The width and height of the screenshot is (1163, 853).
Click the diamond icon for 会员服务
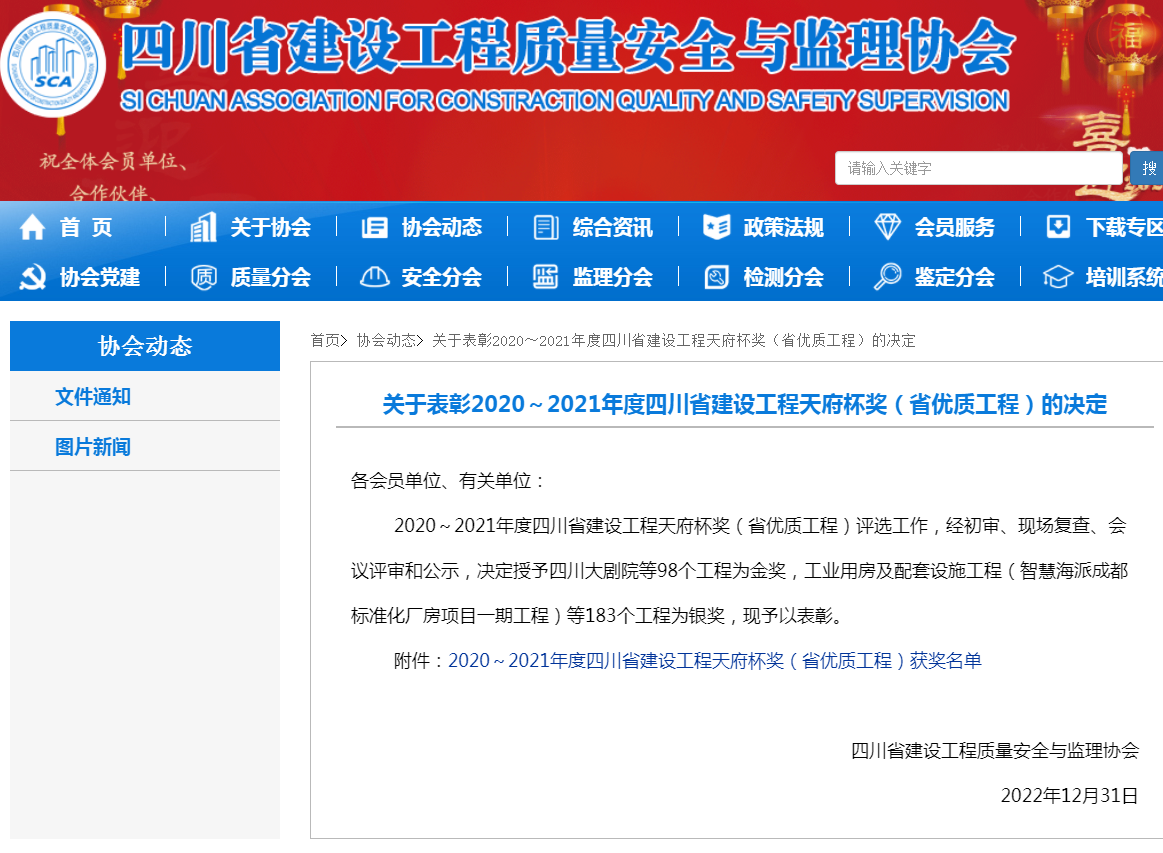(x=888, y=227)
